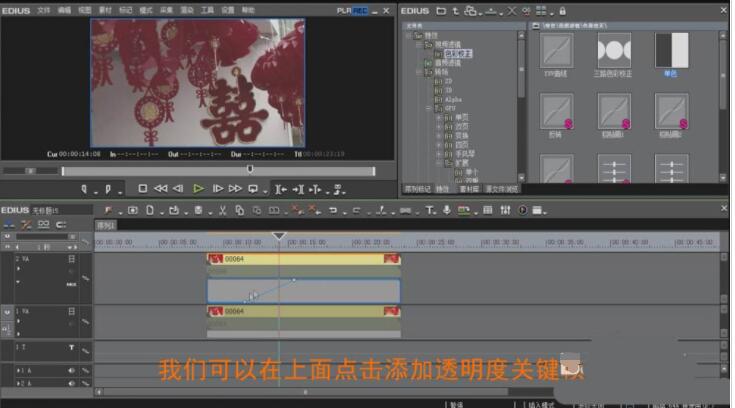This screenshot has height=408, width=735.
Task: Collapse the GPU folder in effect tree
Action: click(428, 108)
